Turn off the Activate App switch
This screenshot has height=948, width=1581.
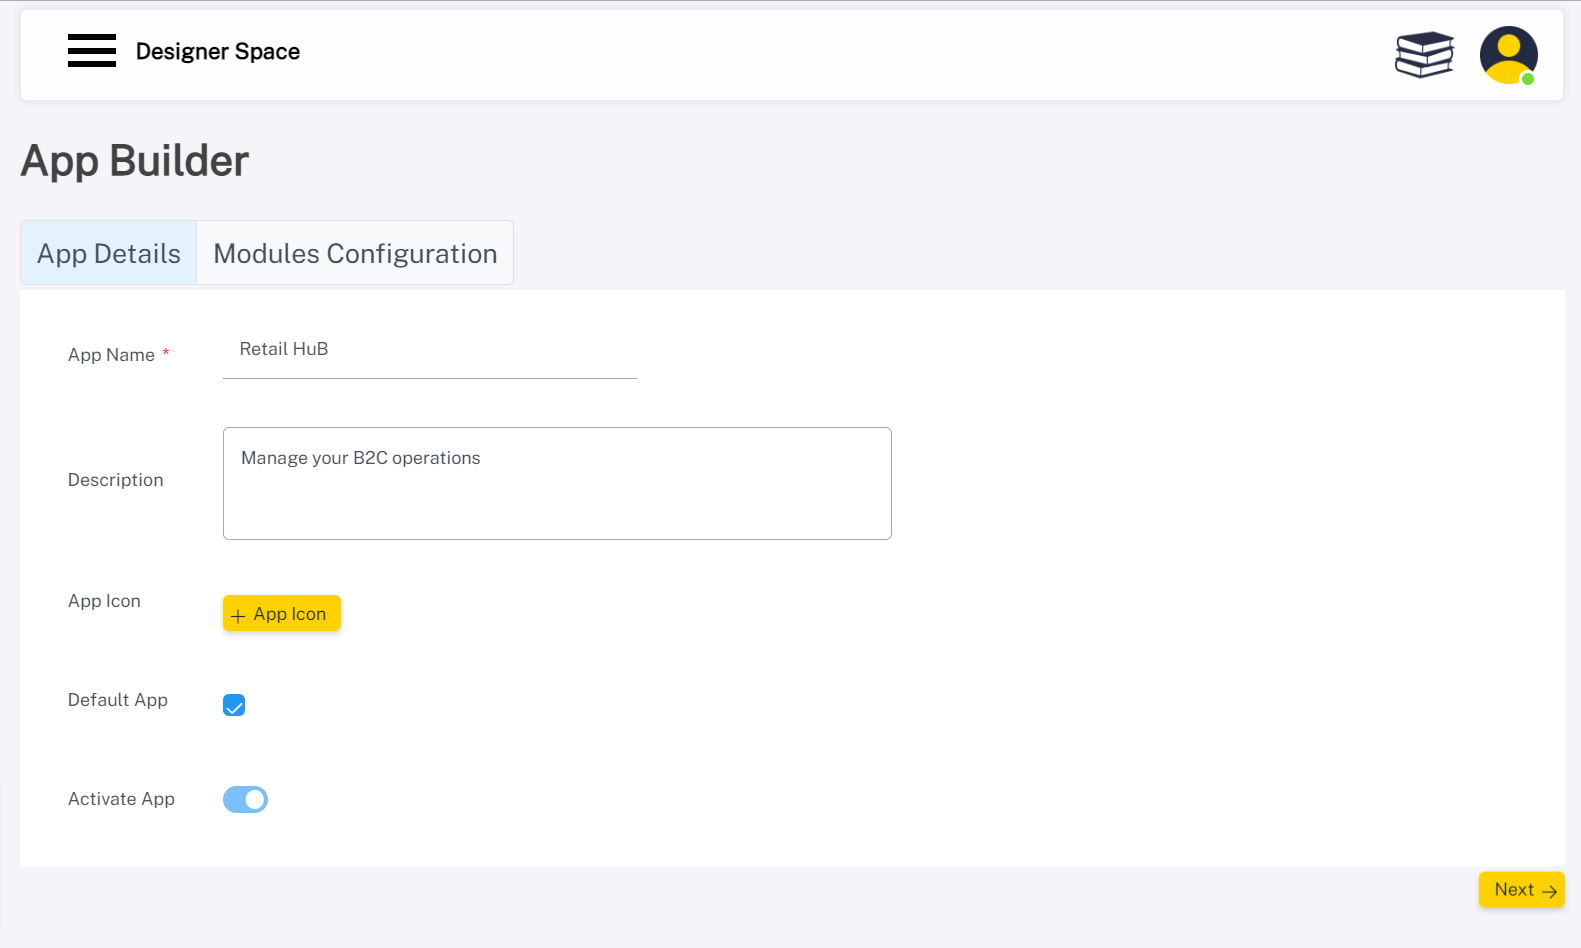click(x=245, y=799)
